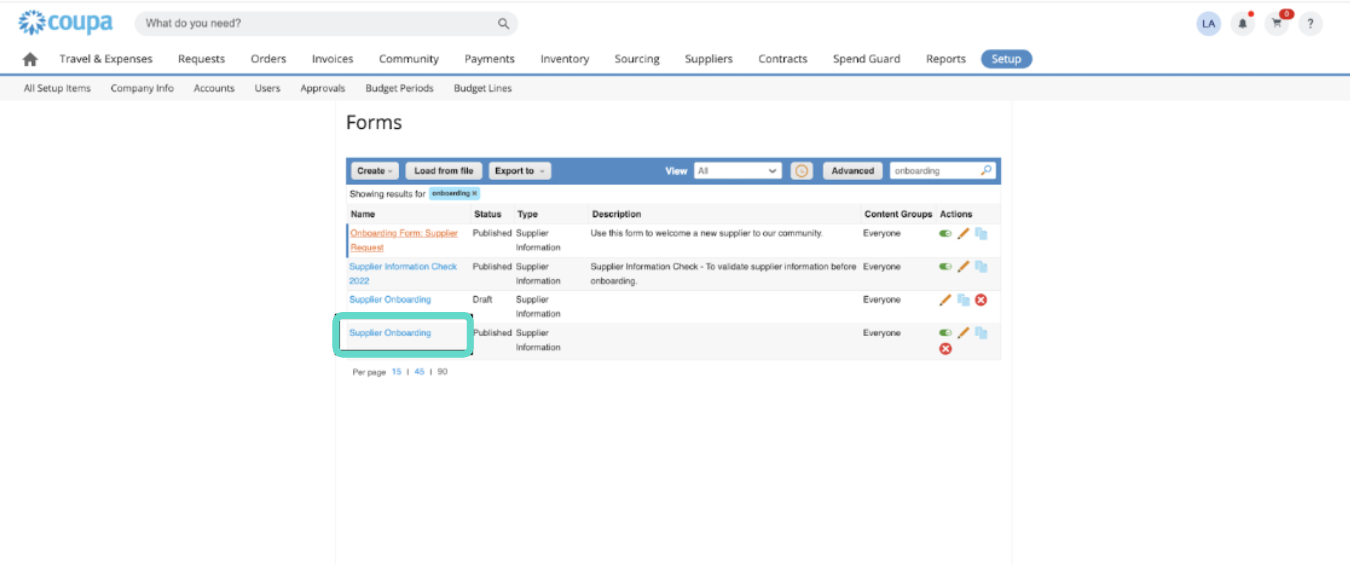Viewport: 1350px width, 564px height.
Task: Click the What do you need search field
Action: coord(326,23)
